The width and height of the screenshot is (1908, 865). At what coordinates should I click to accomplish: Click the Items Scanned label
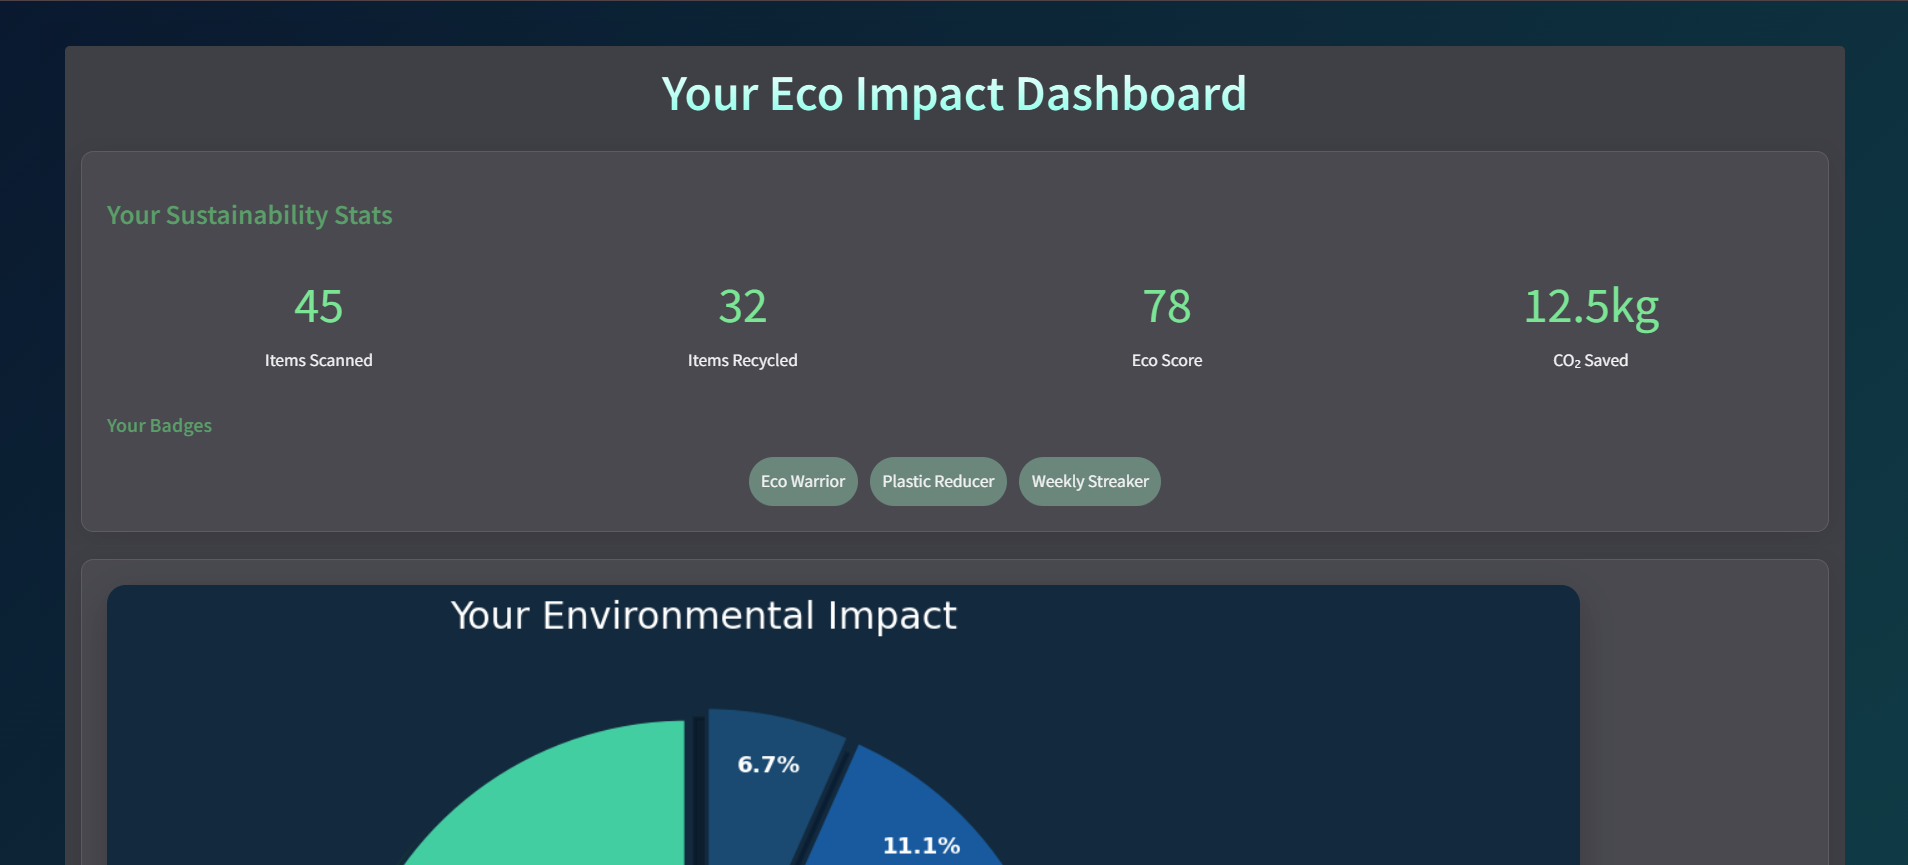318,360
